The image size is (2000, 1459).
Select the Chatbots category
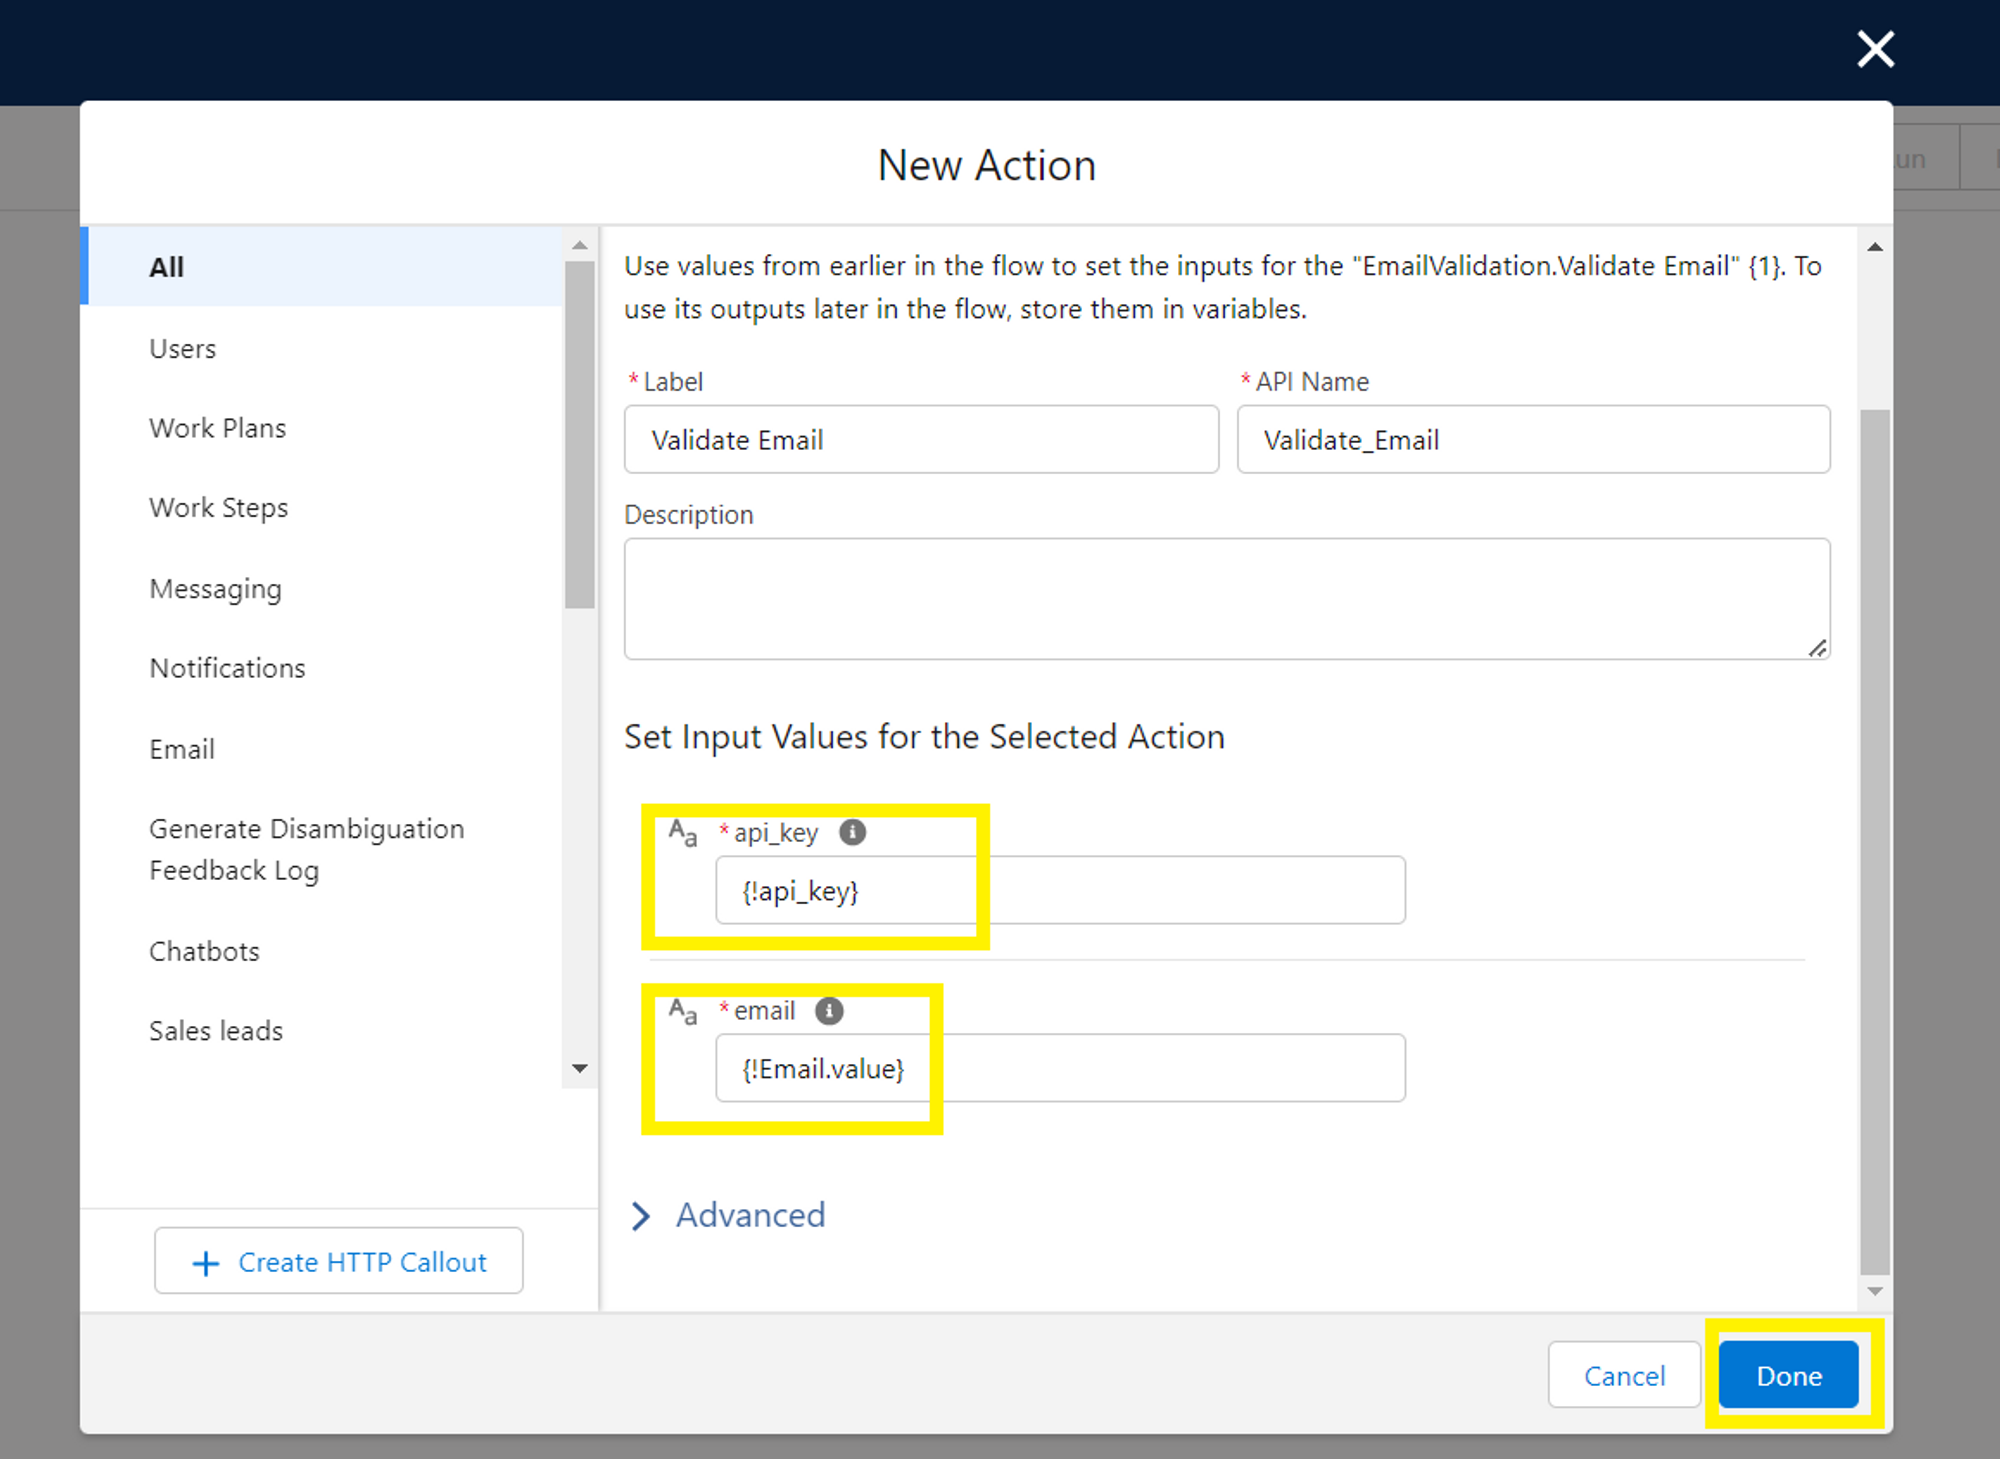click(x=204, y=951)
